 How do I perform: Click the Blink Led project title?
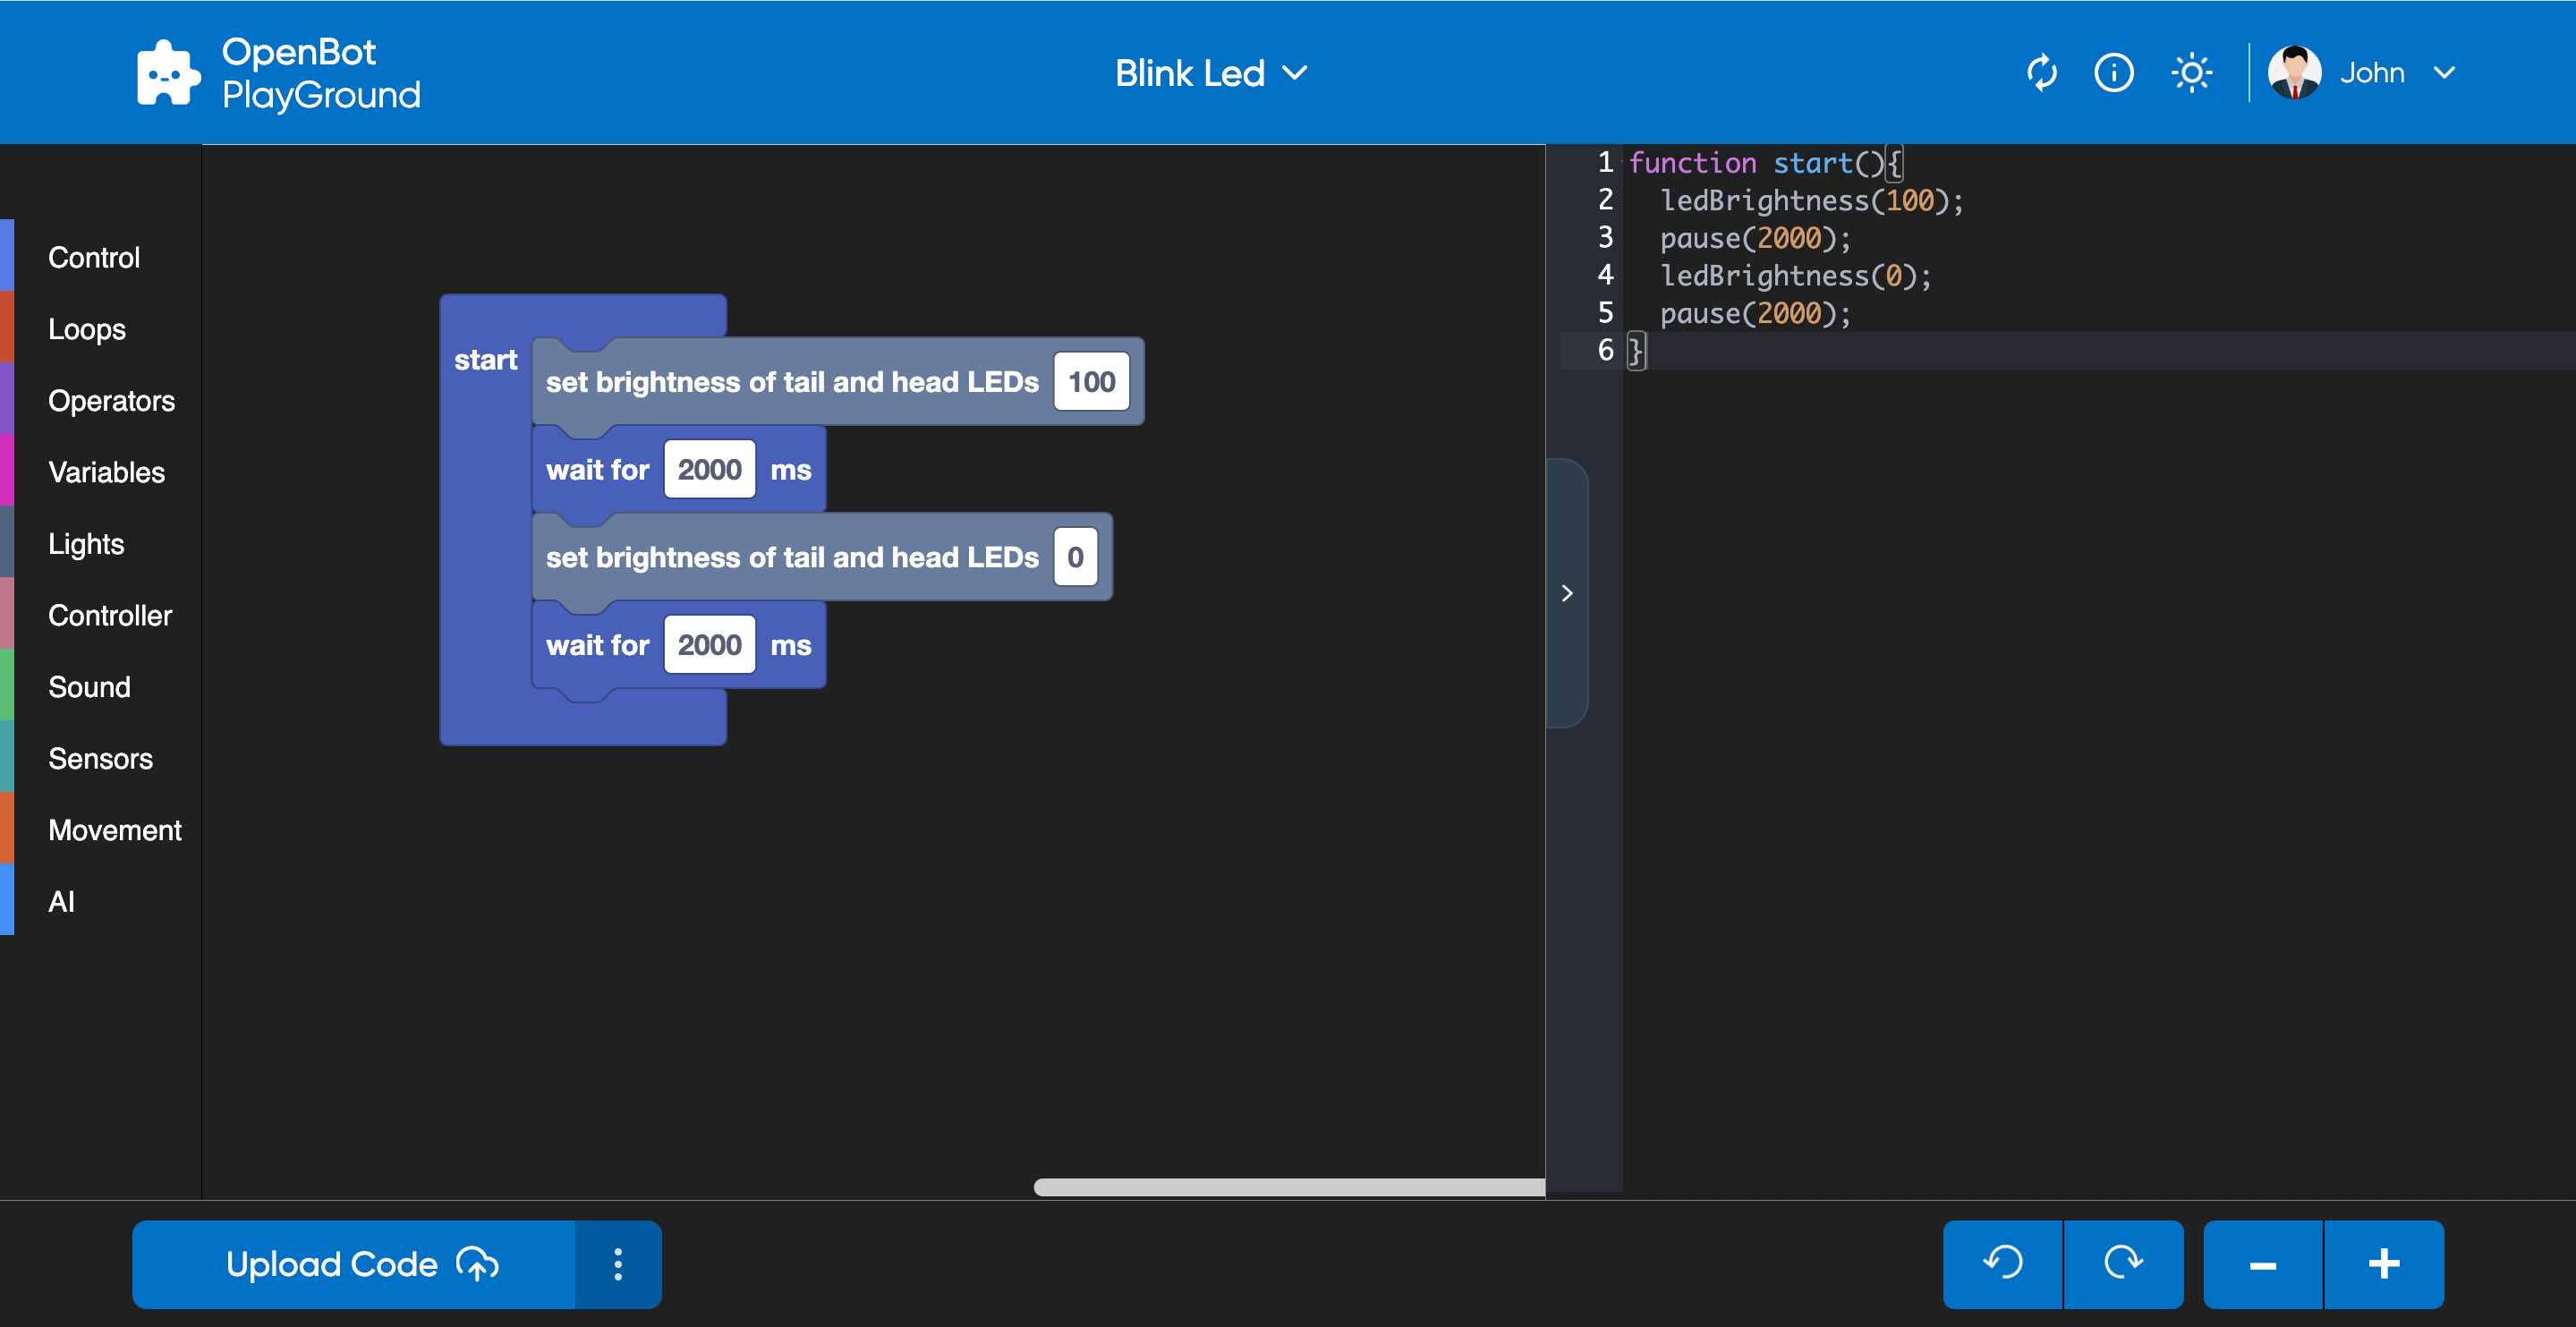coord(1189,73)
